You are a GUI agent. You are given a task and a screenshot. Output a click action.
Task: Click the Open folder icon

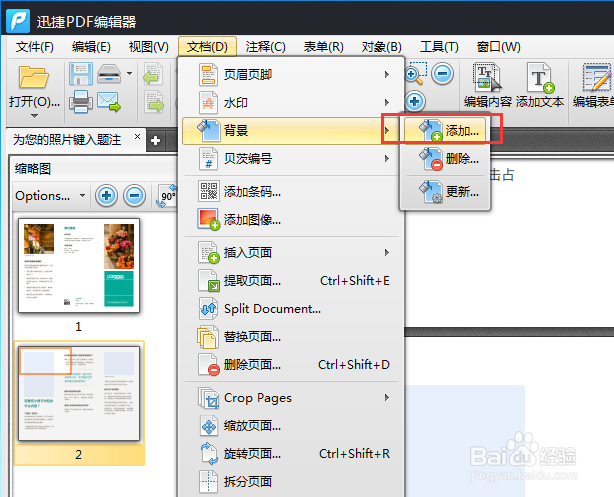(34, 76)
